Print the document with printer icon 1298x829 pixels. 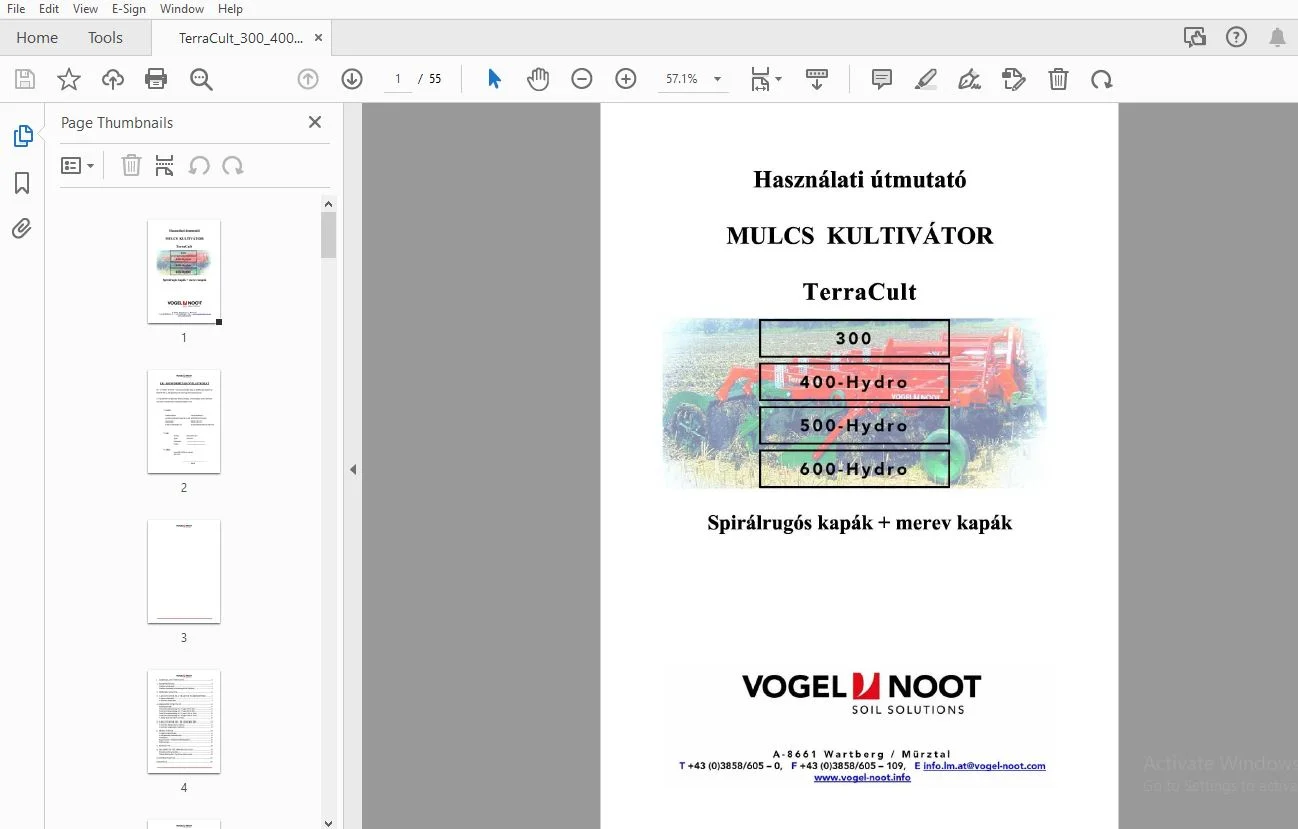click(156, 79)
